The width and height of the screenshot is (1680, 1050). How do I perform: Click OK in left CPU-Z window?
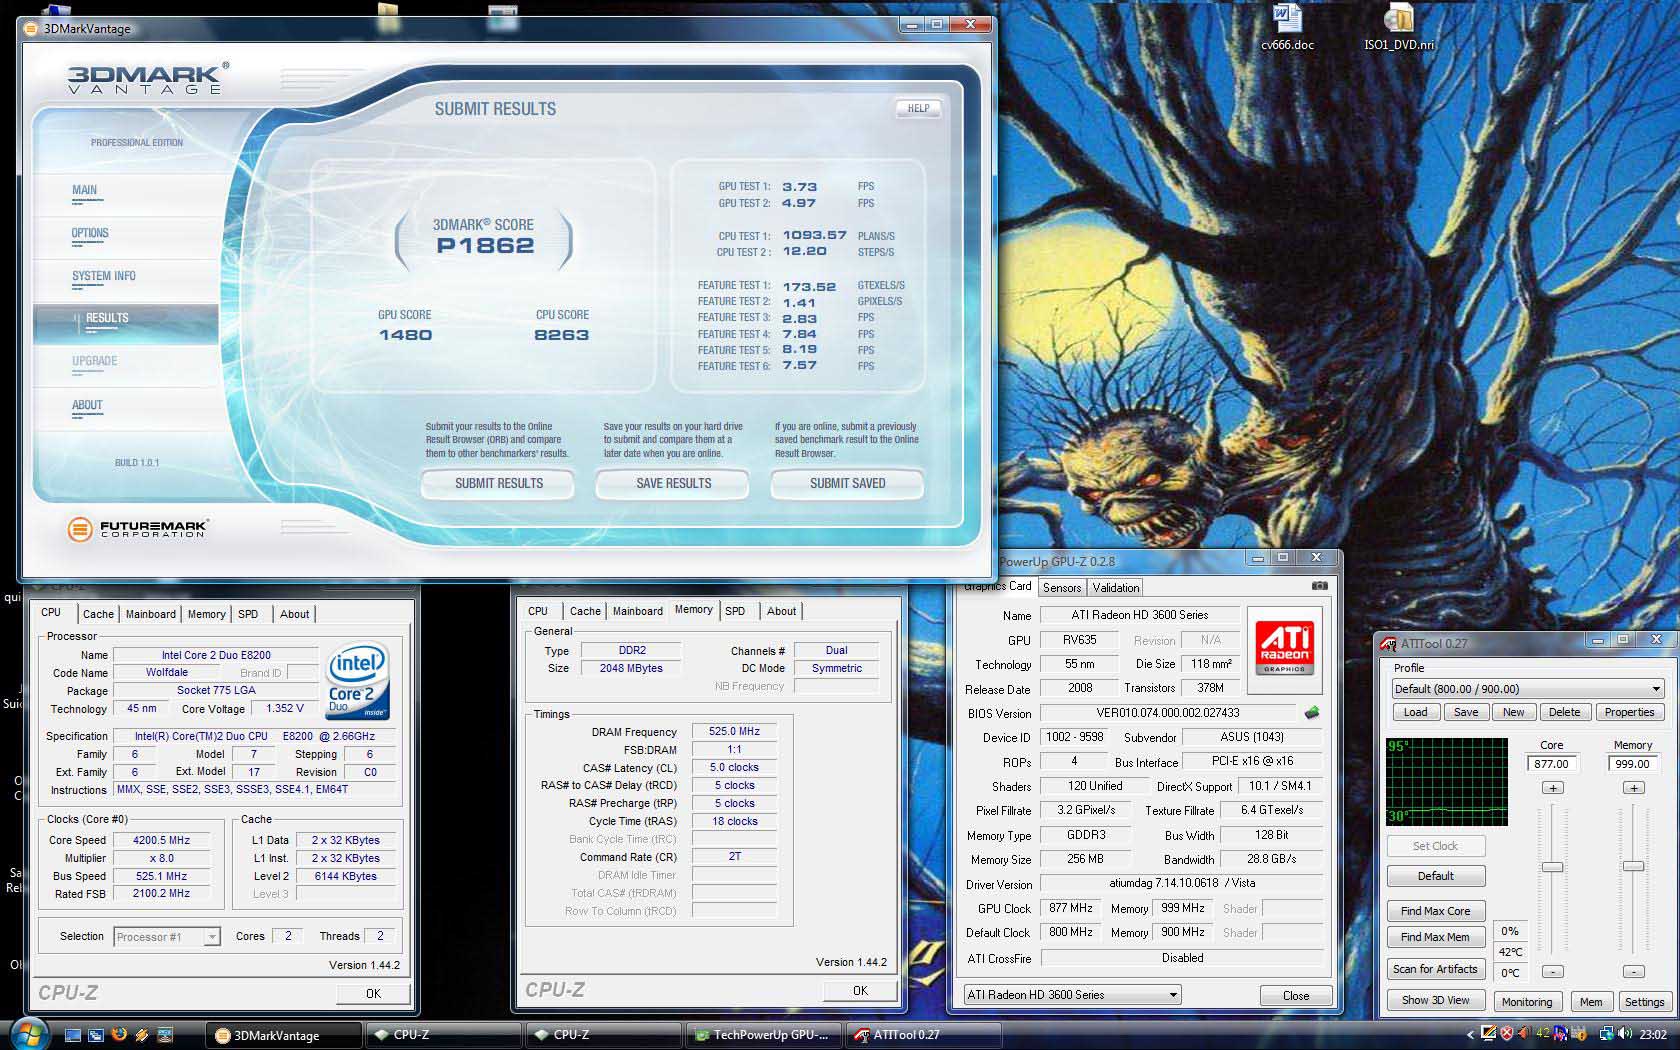pos(373,993)
